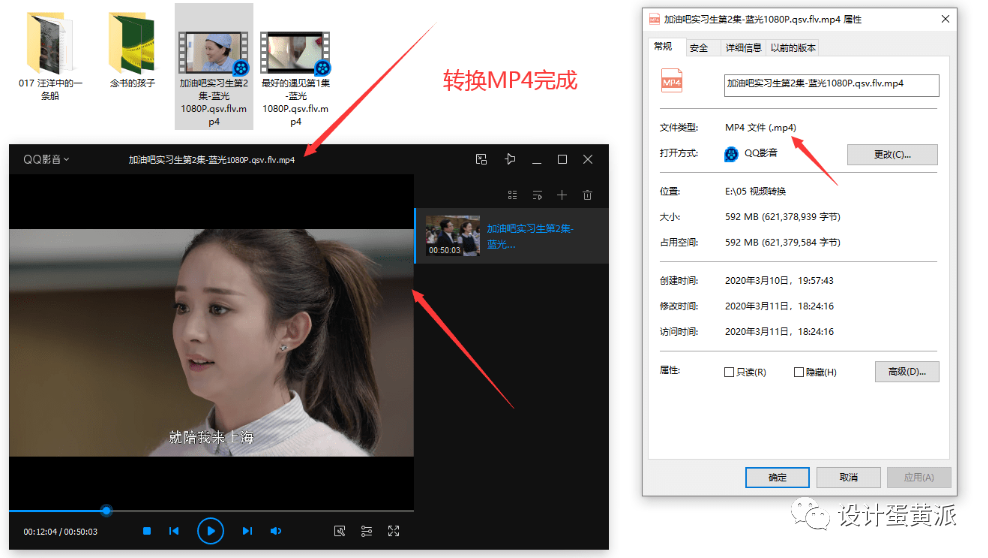Select playlist item 加油吧实习生第2集
This screenshot has height=558, width=988.
click(x=512, y=236)
